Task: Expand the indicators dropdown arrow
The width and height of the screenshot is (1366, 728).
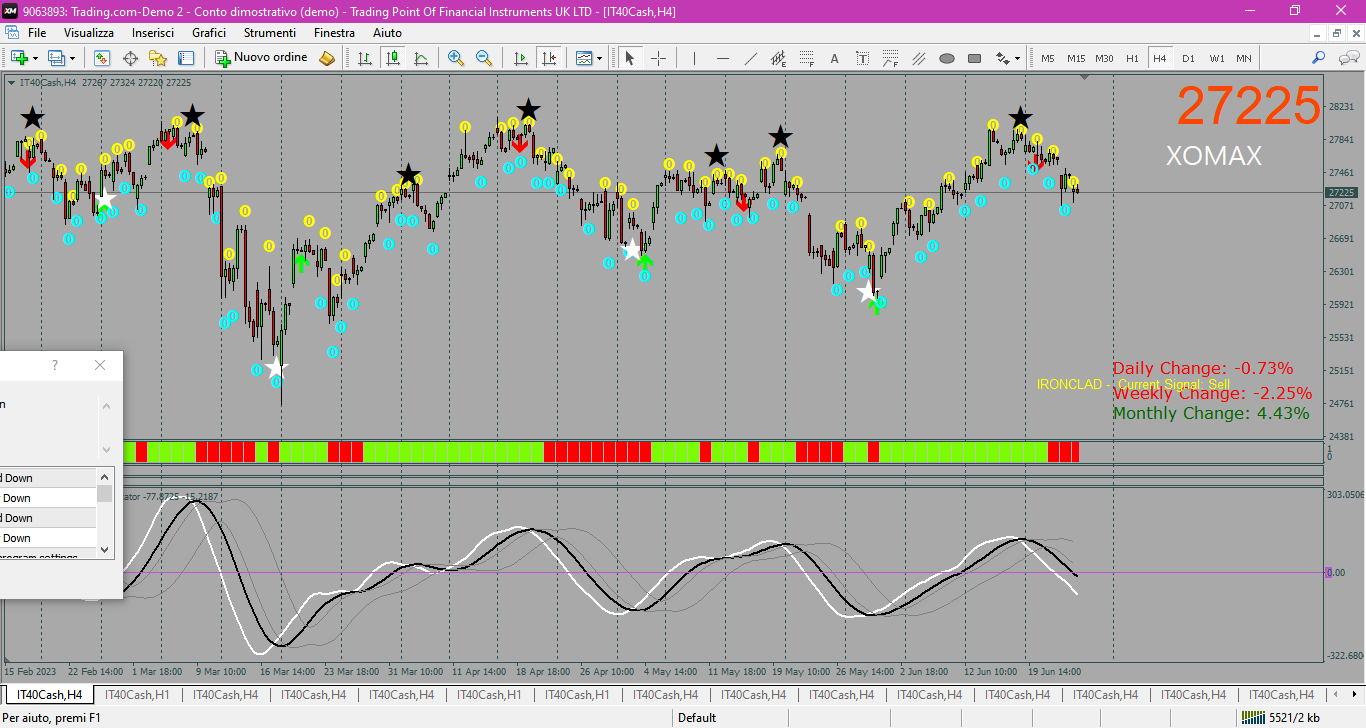Action: (x=600, y=58)
